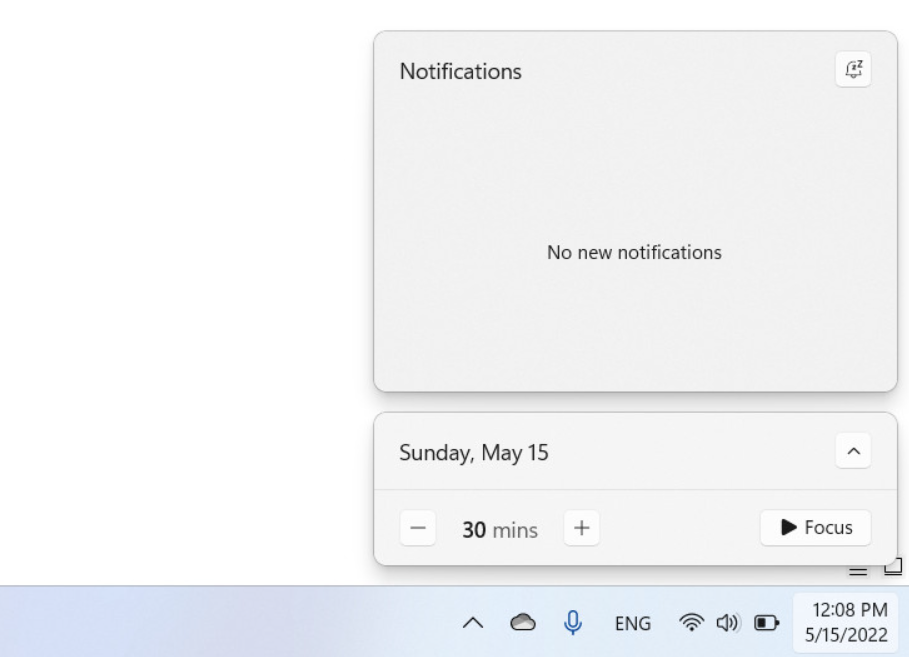The image size is (909, 657).
Task: Click the speaker volume icon
Action: click(x=725, y=624)
